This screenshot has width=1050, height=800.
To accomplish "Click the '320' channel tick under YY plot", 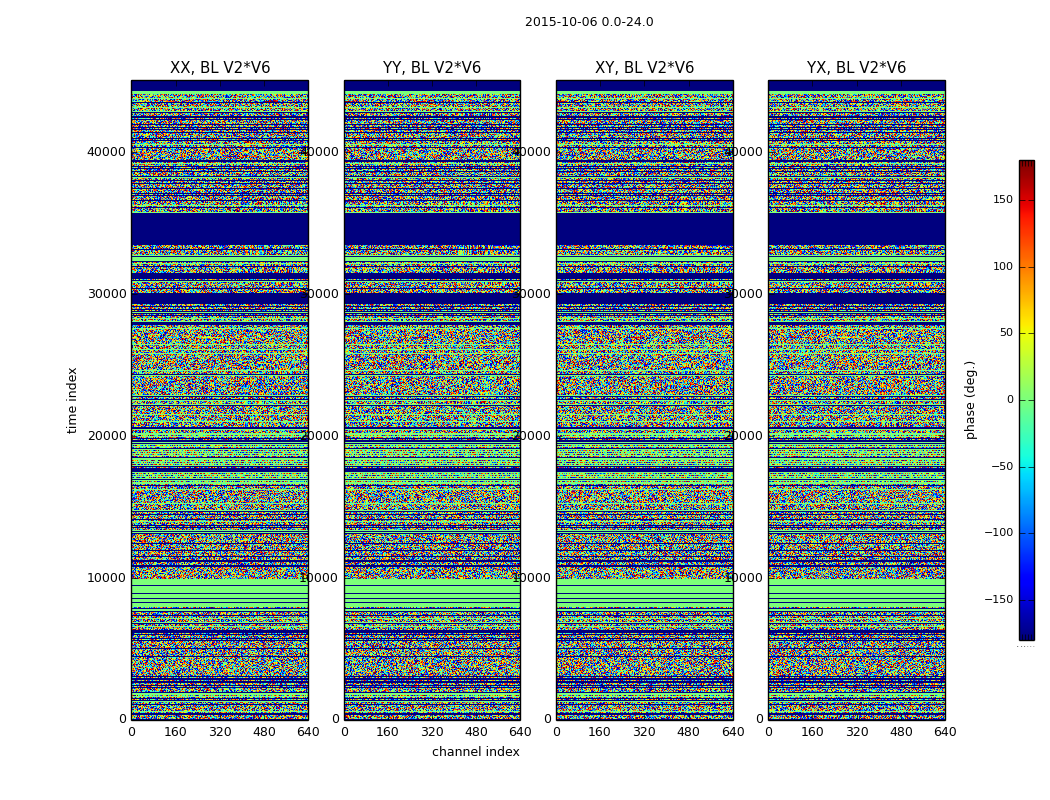I will pos(432,732).
